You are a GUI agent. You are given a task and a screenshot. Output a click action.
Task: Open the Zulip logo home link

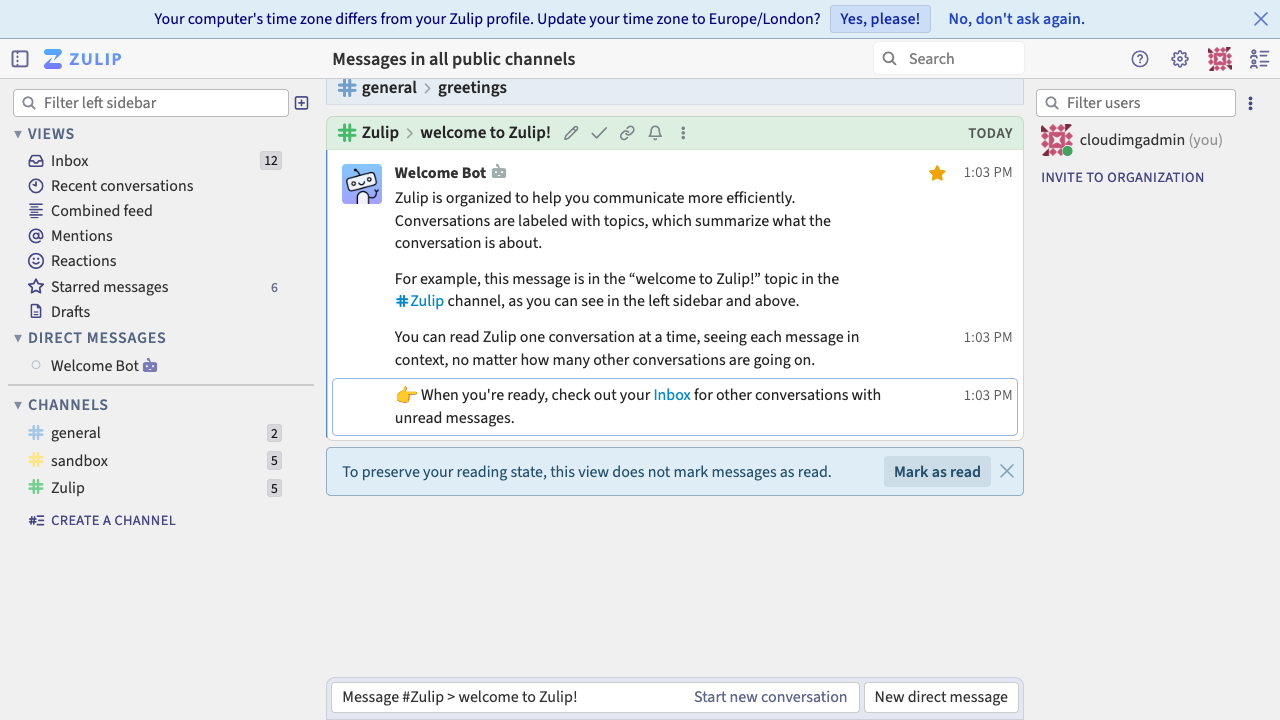[x=83, y=59]
